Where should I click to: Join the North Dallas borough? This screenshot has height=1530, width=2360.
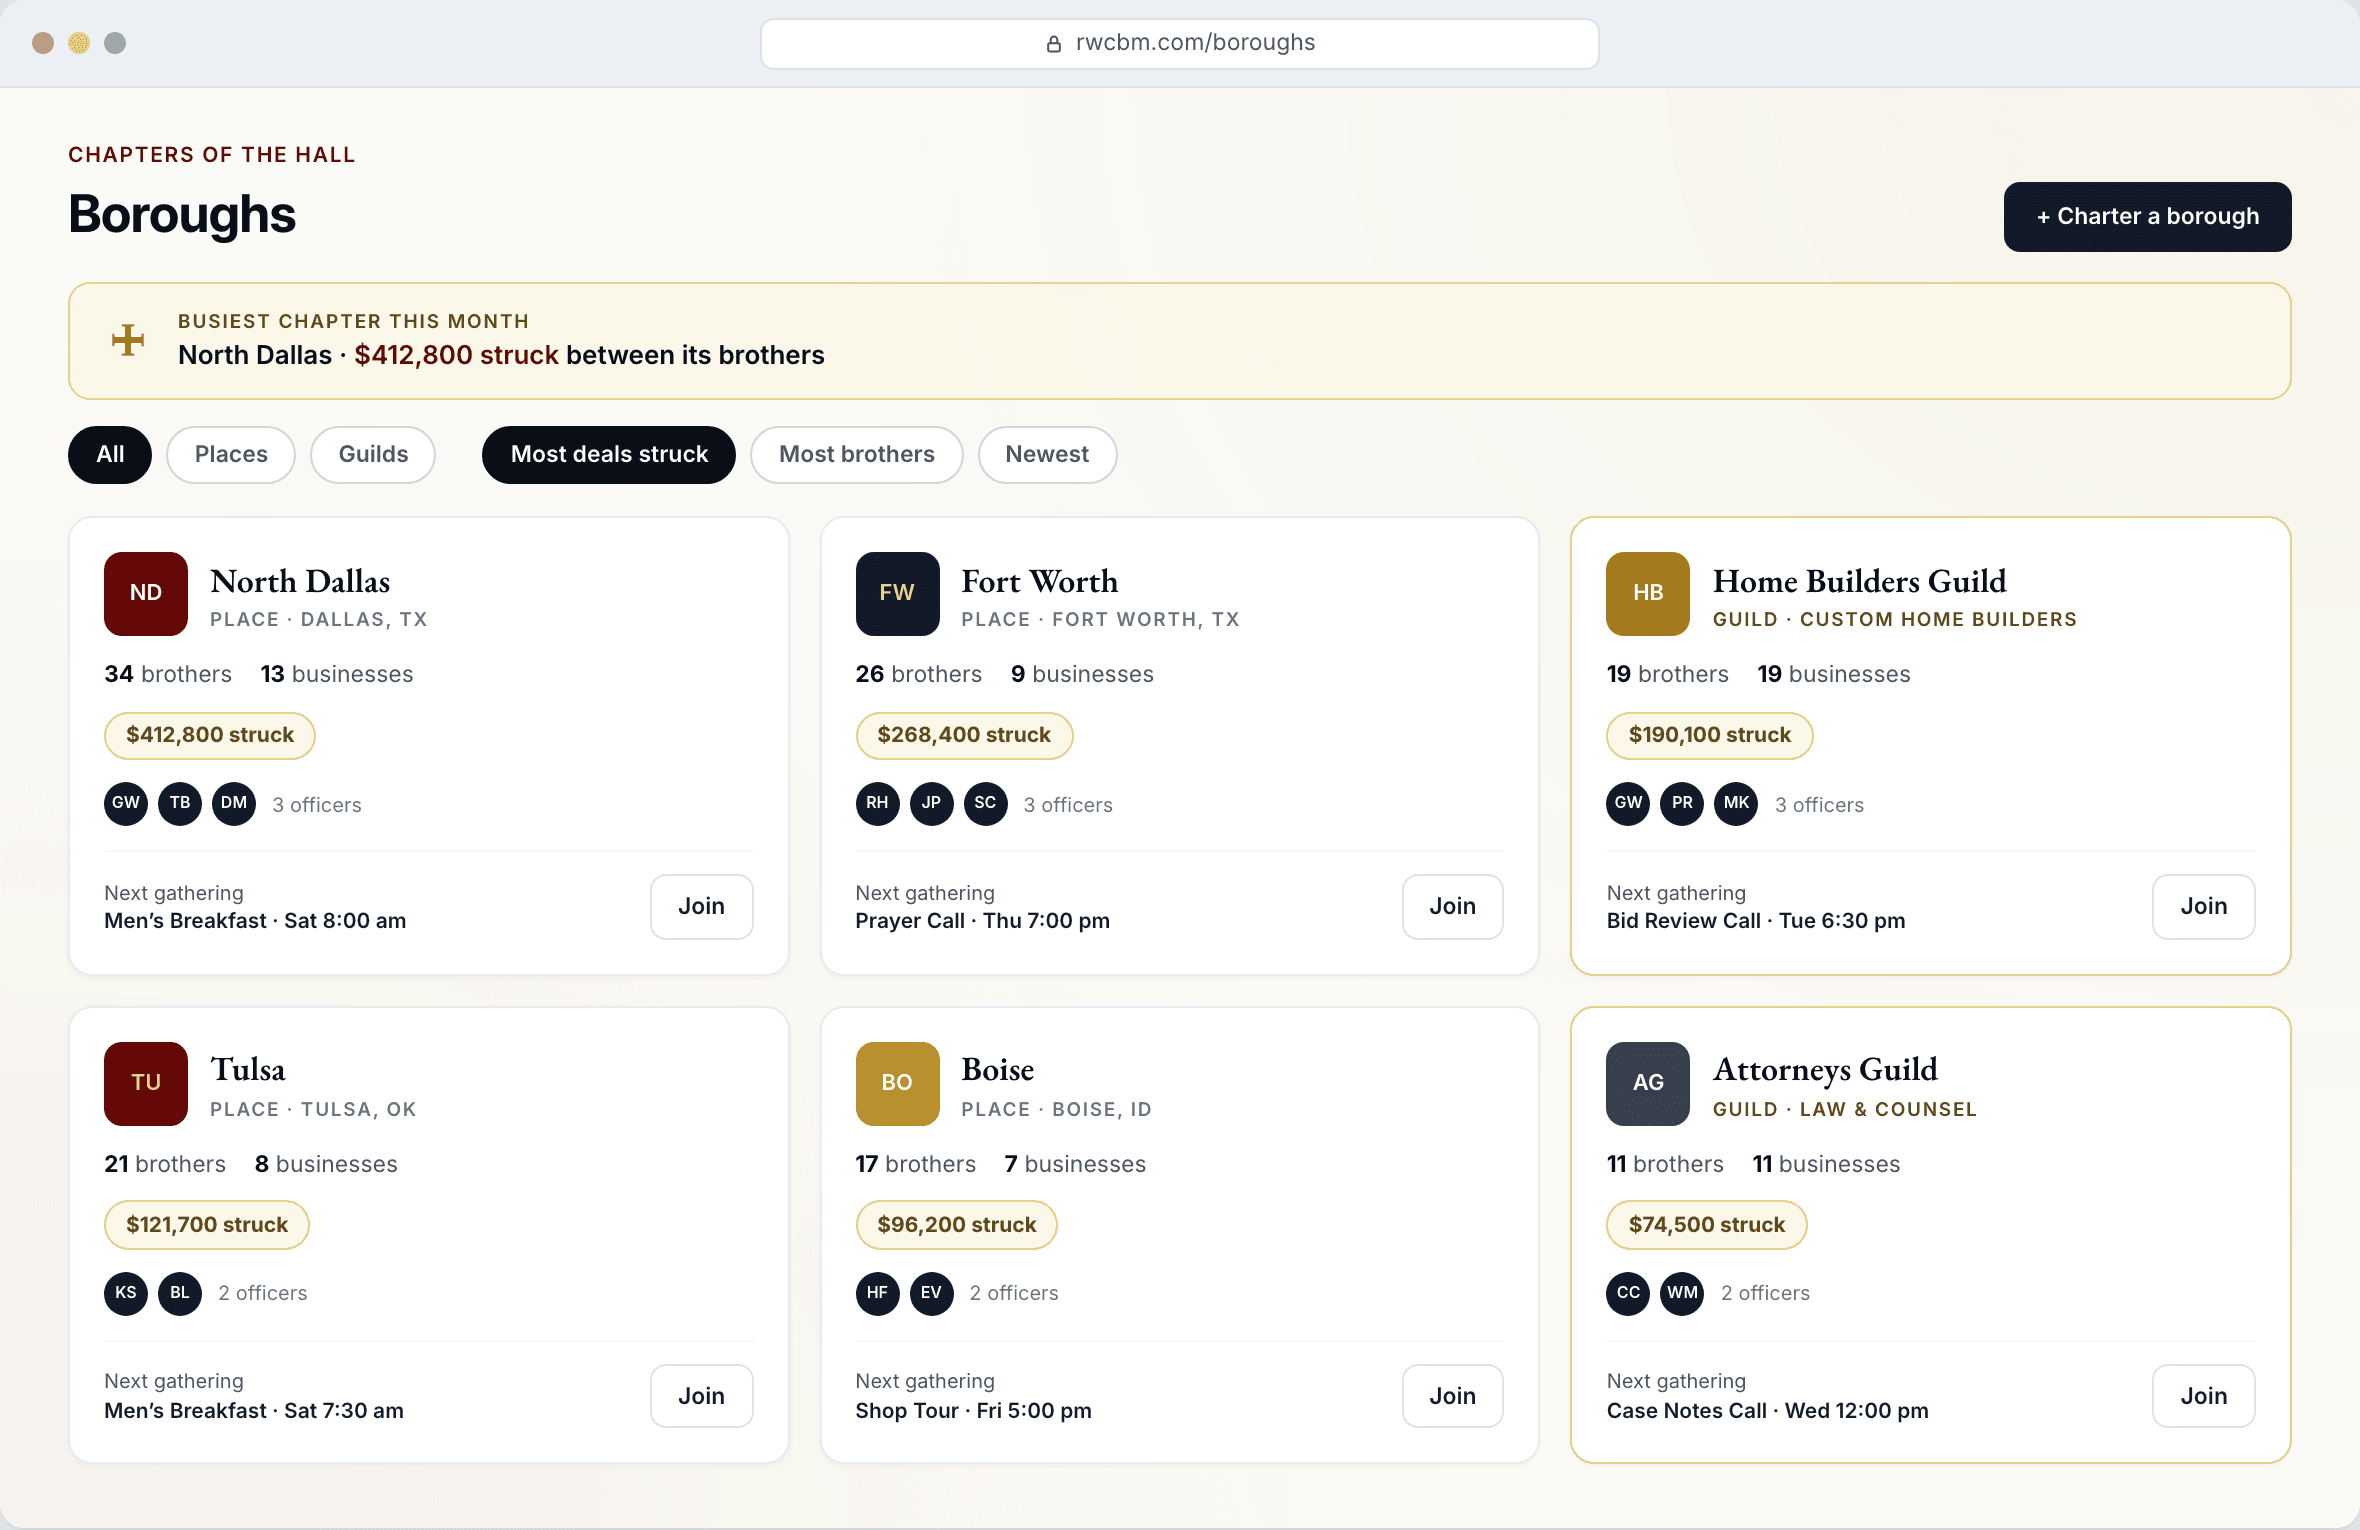[702, 907]
